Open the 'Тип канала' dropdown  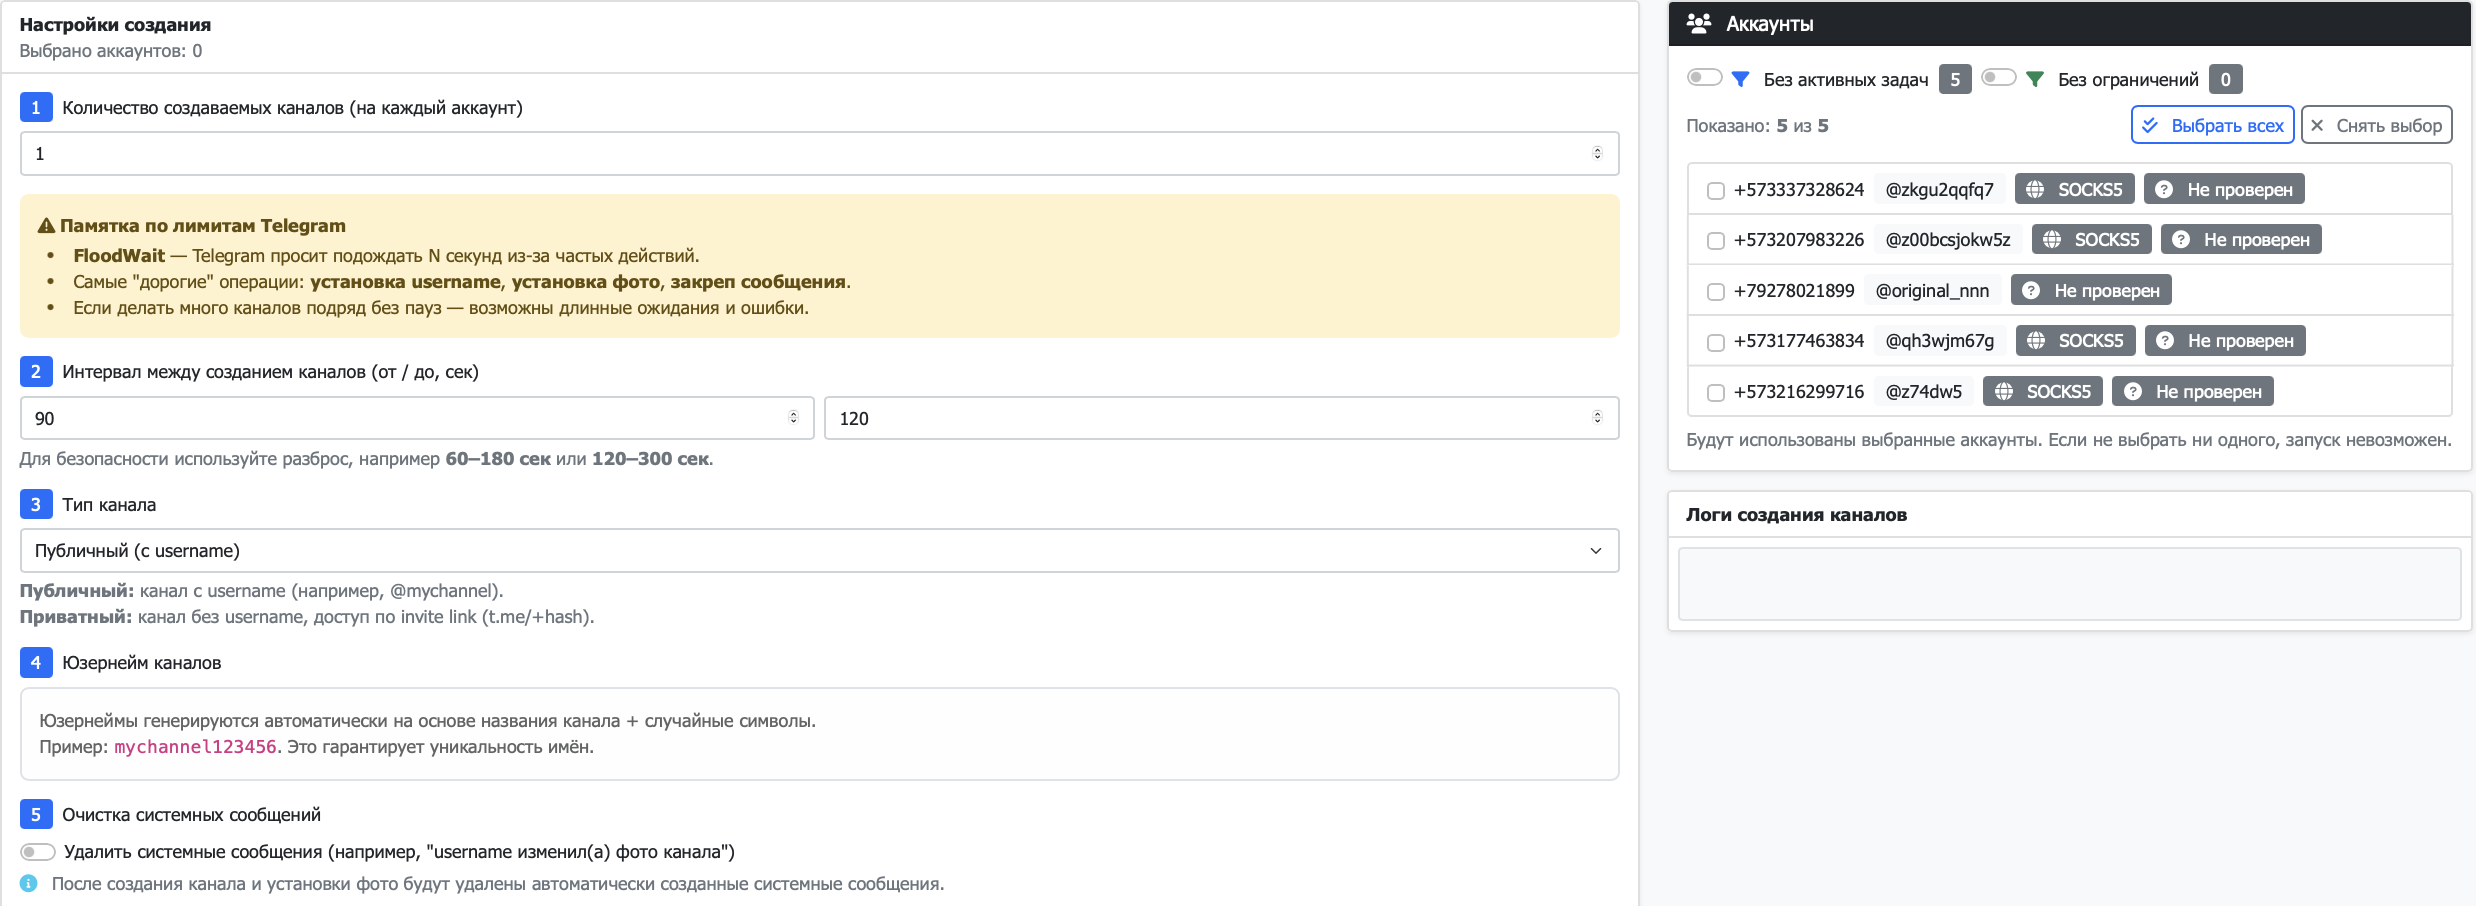tap(818, 551)
